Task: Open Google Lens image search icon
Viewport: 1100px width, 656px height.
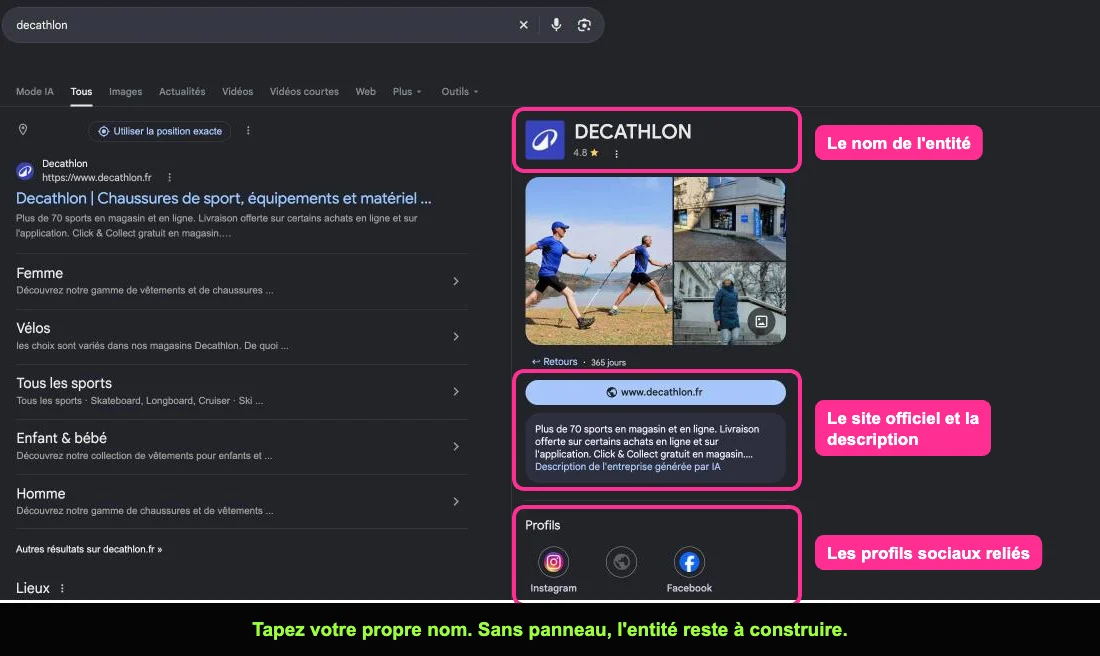Action: [584, 25]
